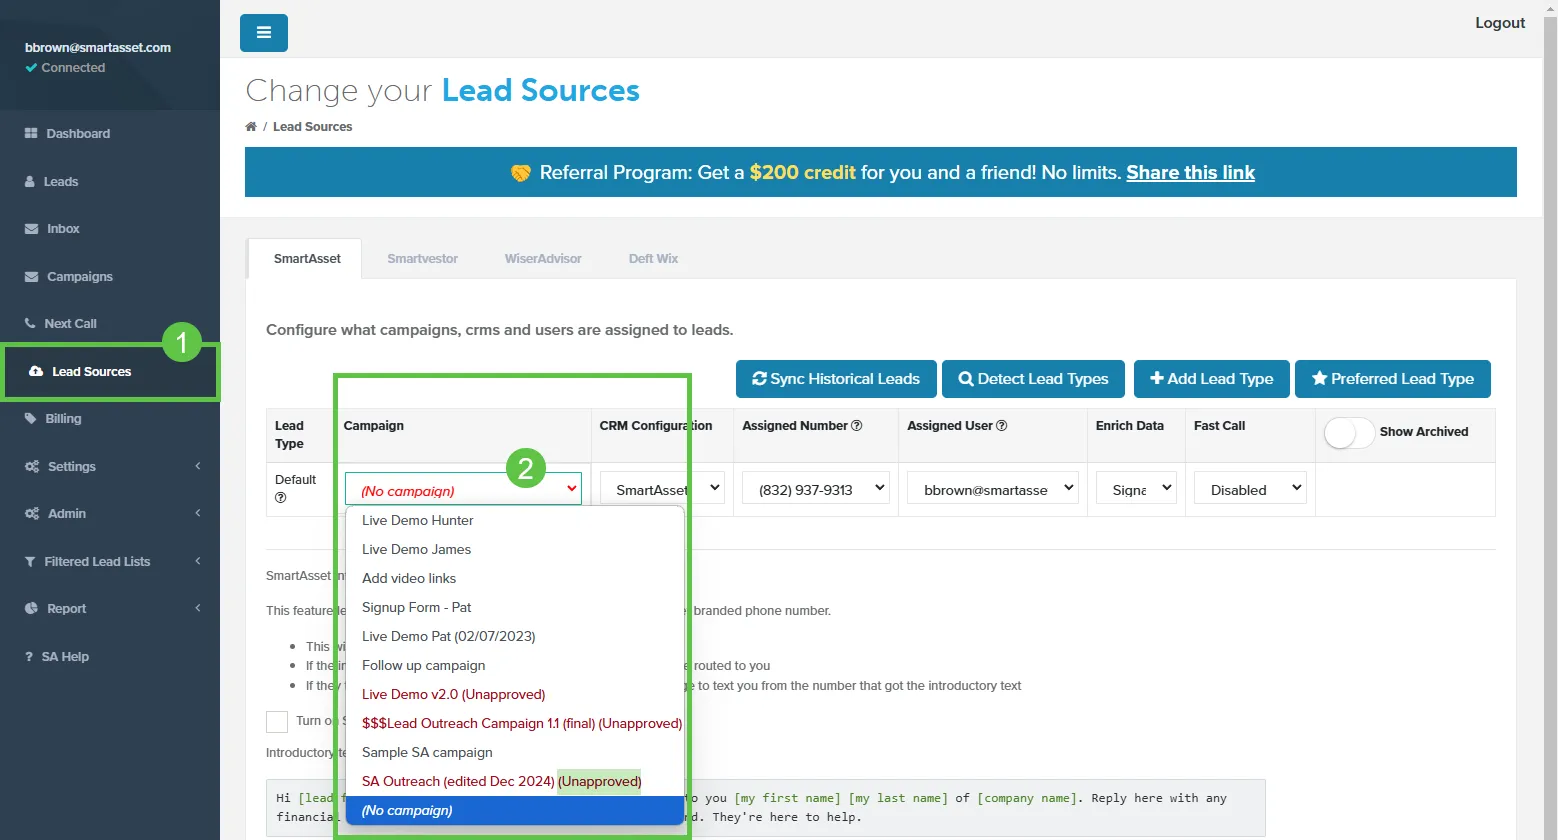Click the Inbox envelope icon

31,229
